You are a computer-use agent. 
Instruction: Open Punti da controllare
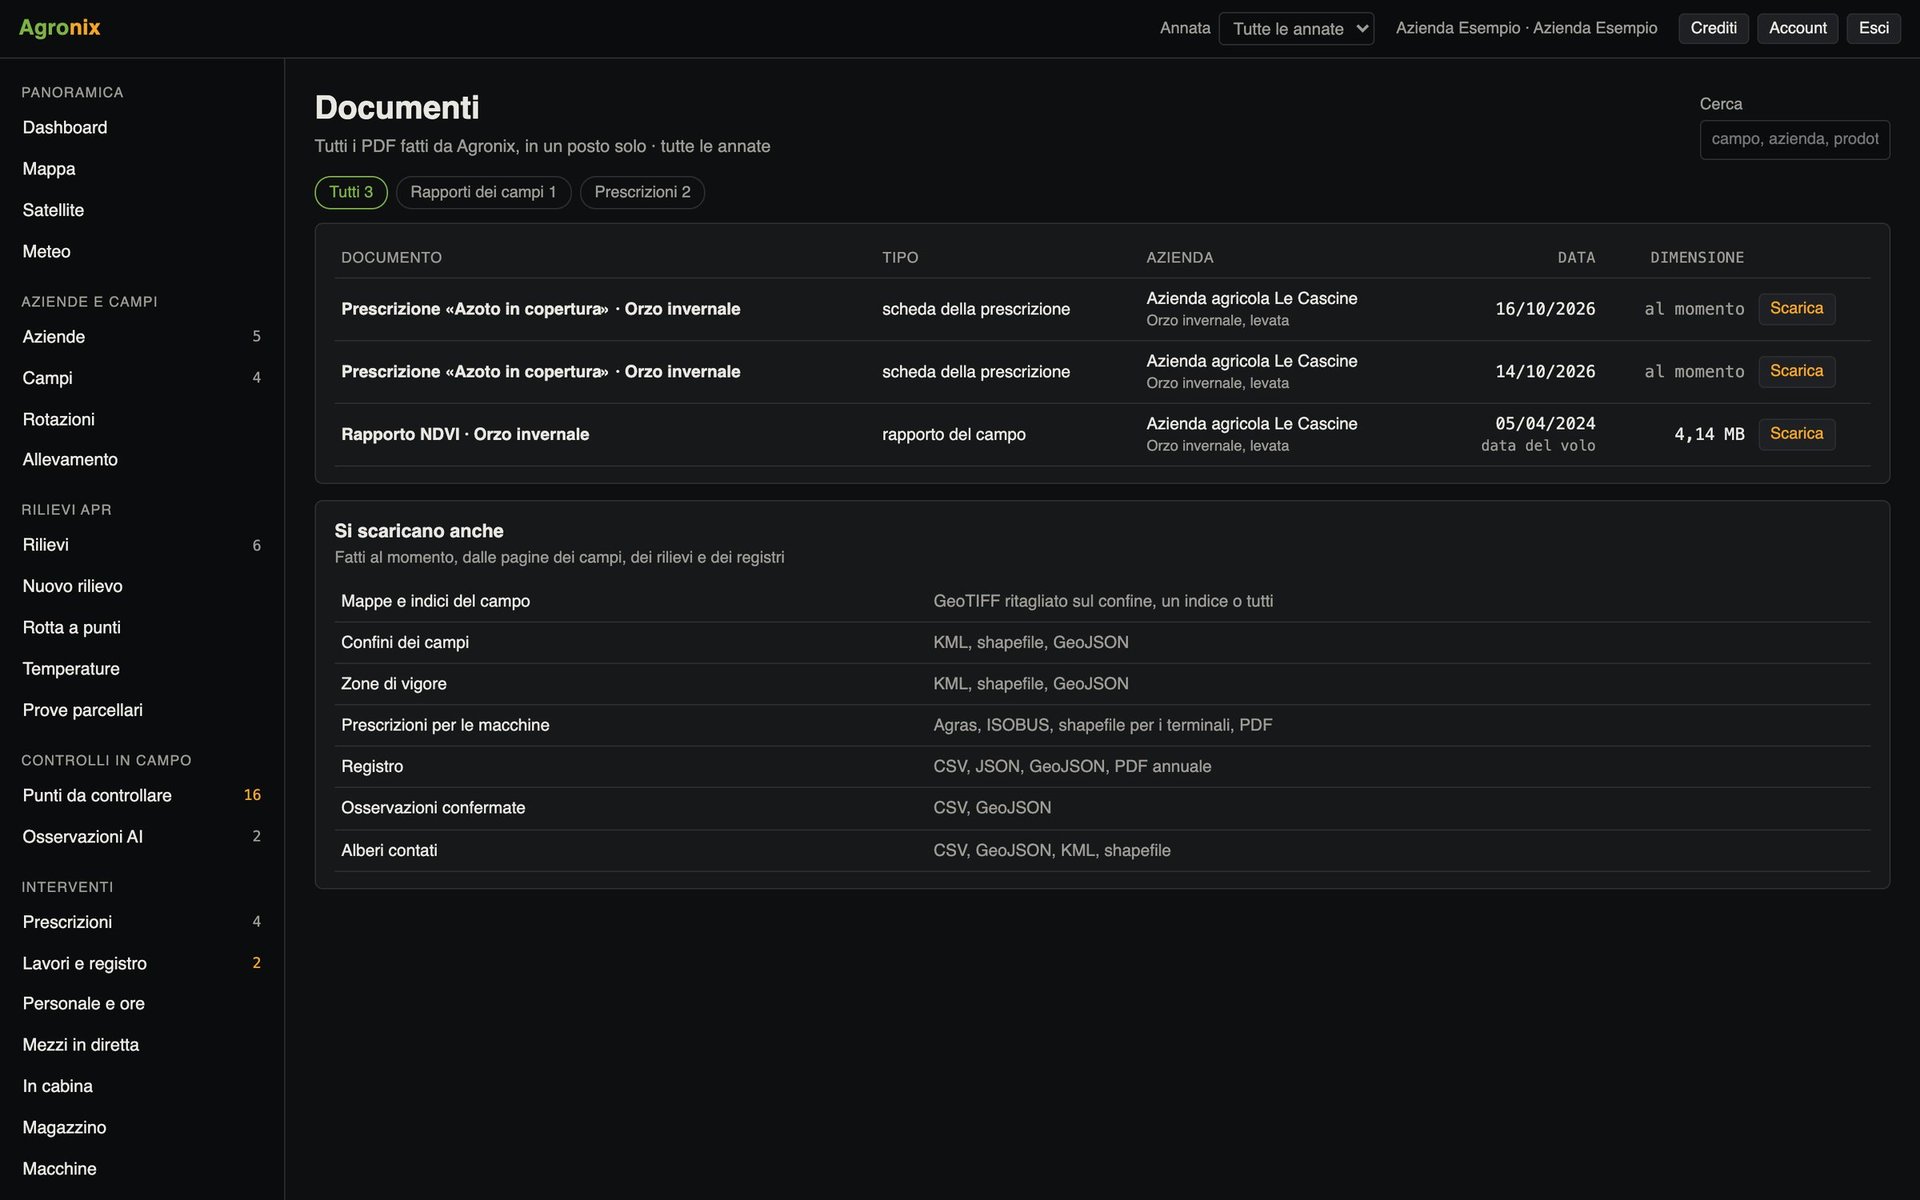[142, 795]
